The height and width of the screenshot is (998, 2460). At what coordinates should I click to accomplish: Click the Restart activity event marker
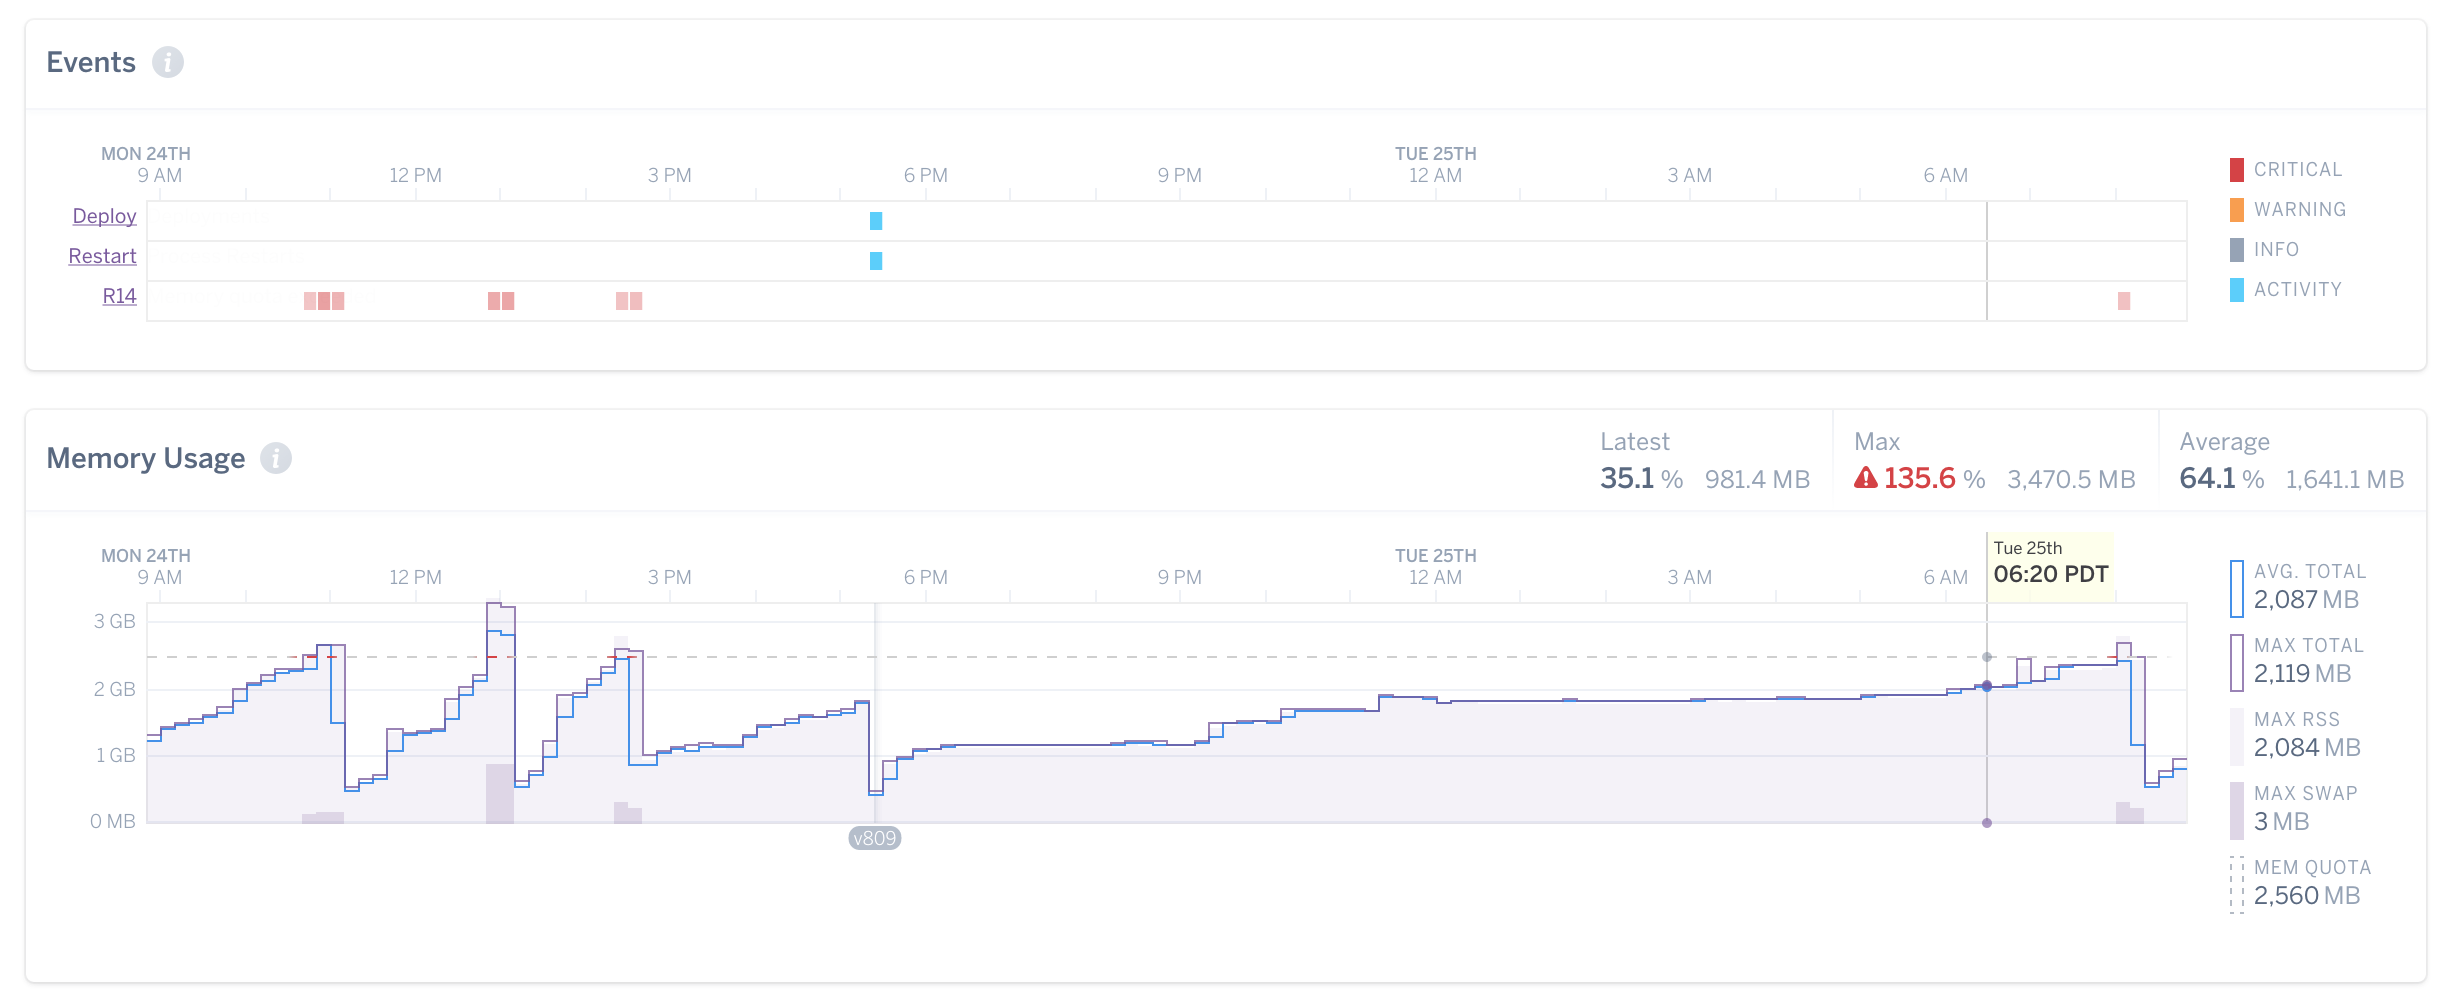point(876,261)
